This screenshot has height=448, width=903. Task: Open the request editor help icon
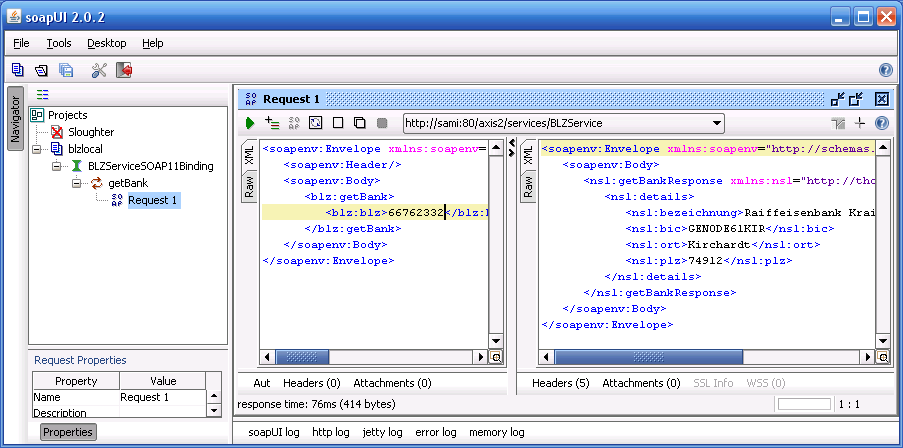point(882,123)
